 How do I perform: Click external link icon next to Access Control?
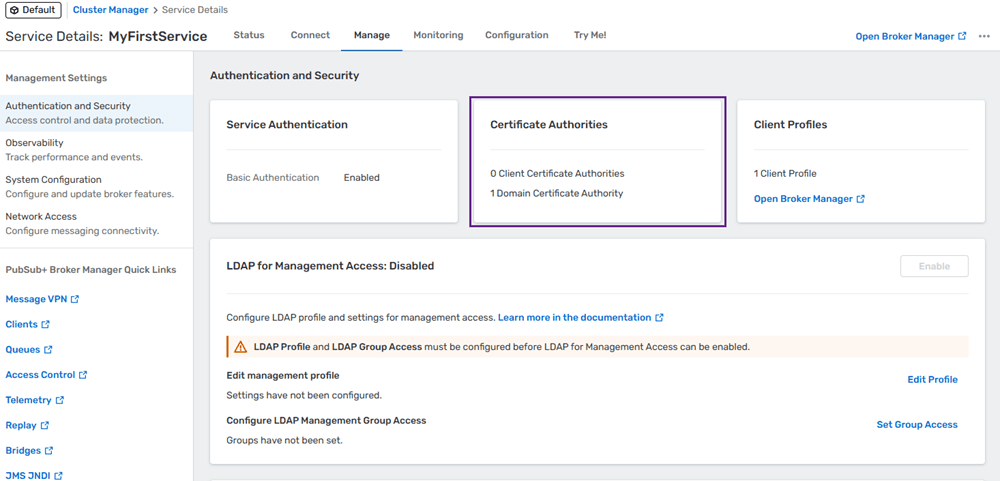[x=83, y=375]
